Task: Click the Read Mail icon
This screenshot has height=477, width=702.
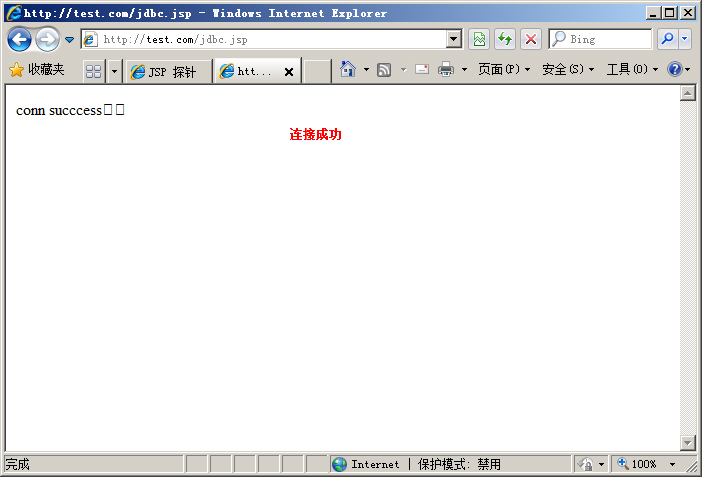Action: tap(422, 69)
